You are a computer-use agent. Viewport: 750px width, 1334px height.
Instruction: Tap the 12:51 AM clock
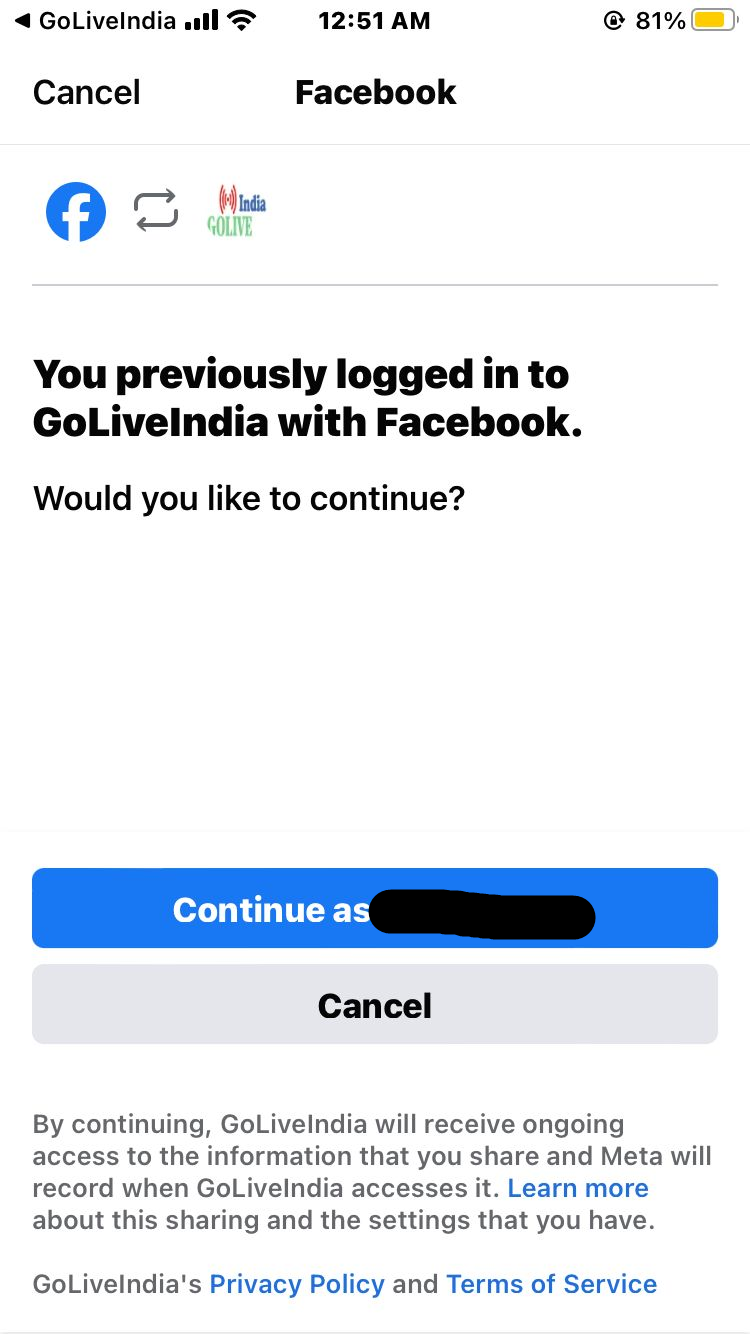pyautogui.click(x=374, y=20)
